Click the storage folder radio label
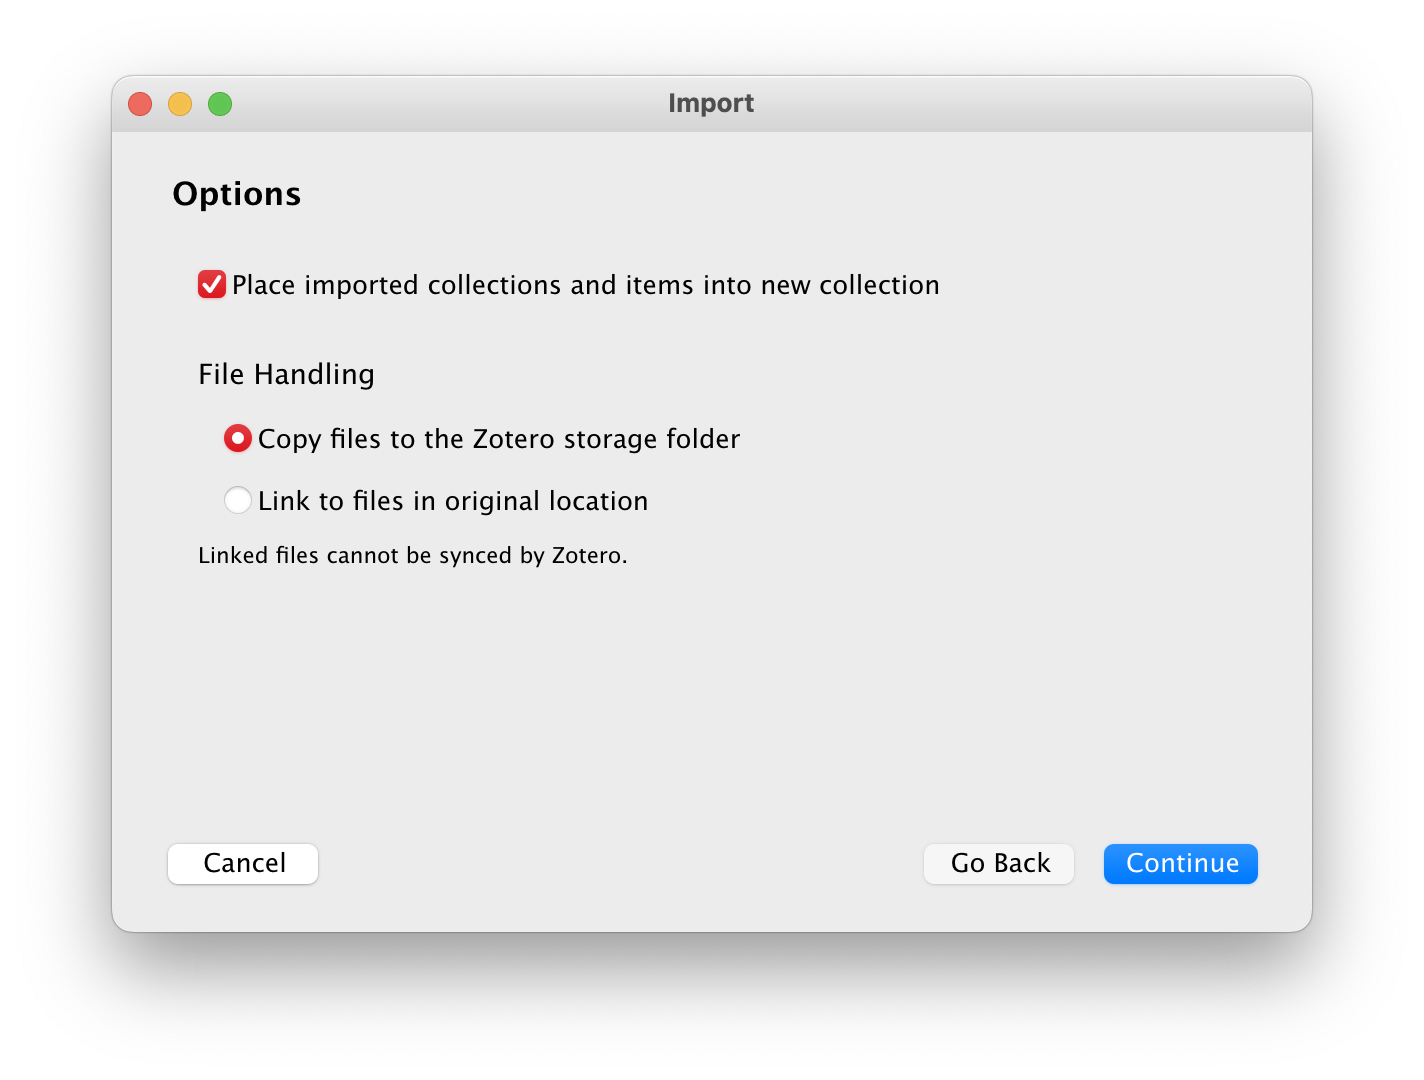Screen dimensions: 1424x1080 [498, 438]
